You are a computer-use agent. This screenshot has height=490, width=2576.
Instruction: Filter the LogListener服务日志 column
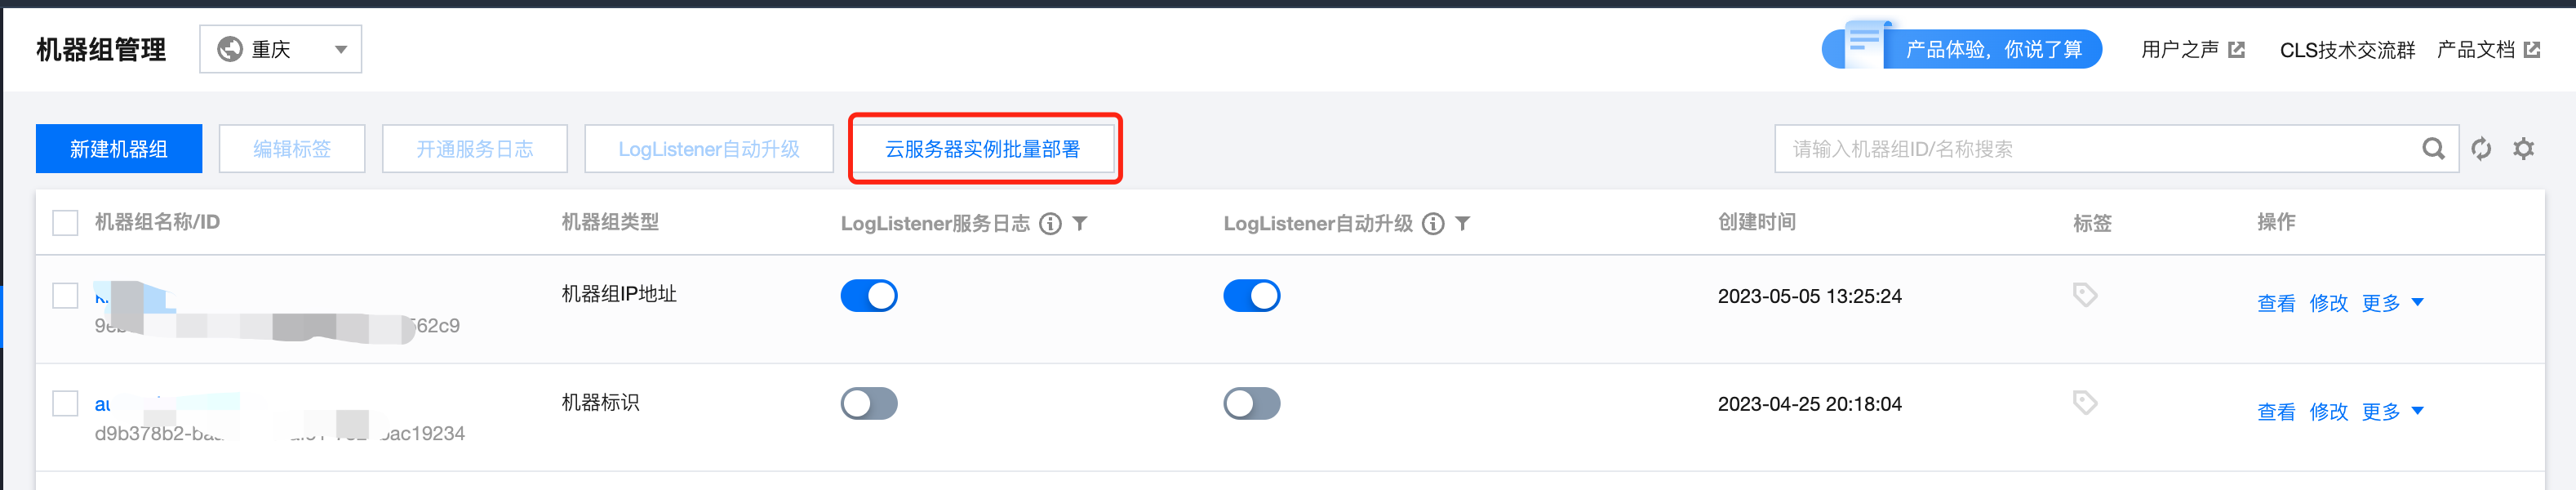1080,223
